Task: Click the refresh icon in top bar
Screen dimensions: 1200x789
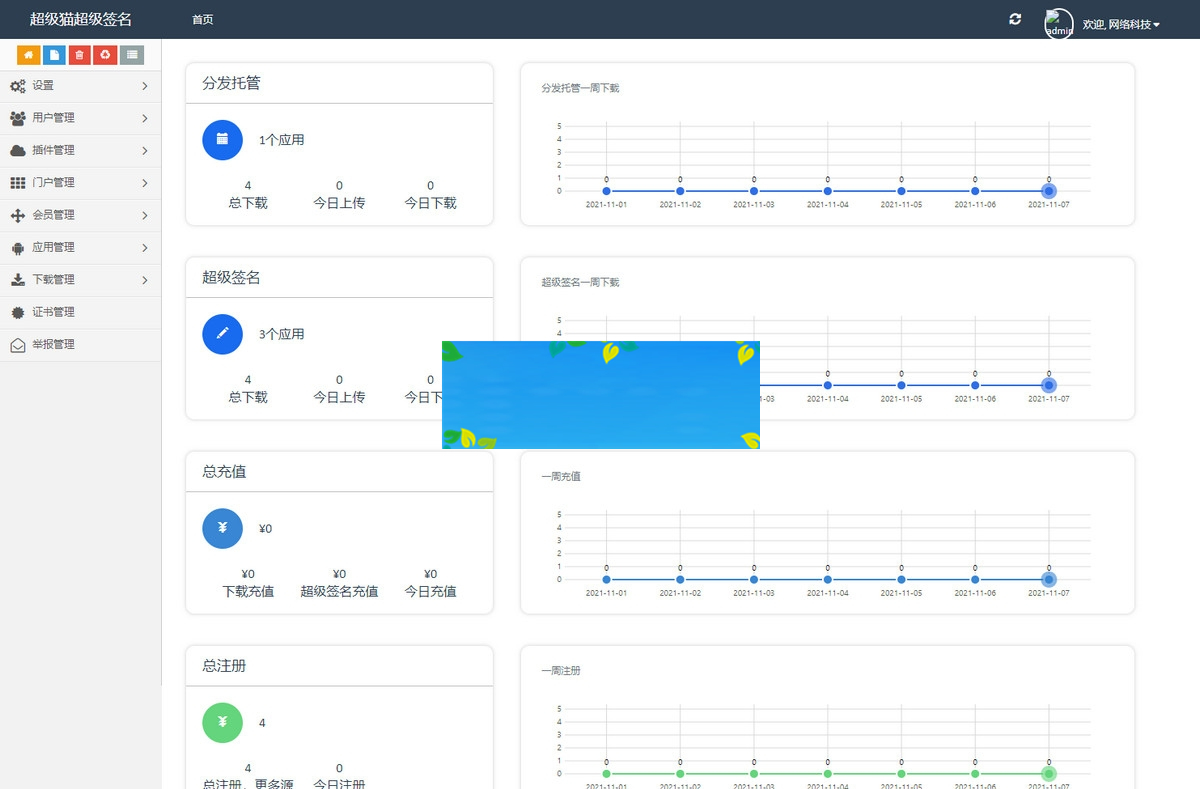Action: (x=1015, y=19)
